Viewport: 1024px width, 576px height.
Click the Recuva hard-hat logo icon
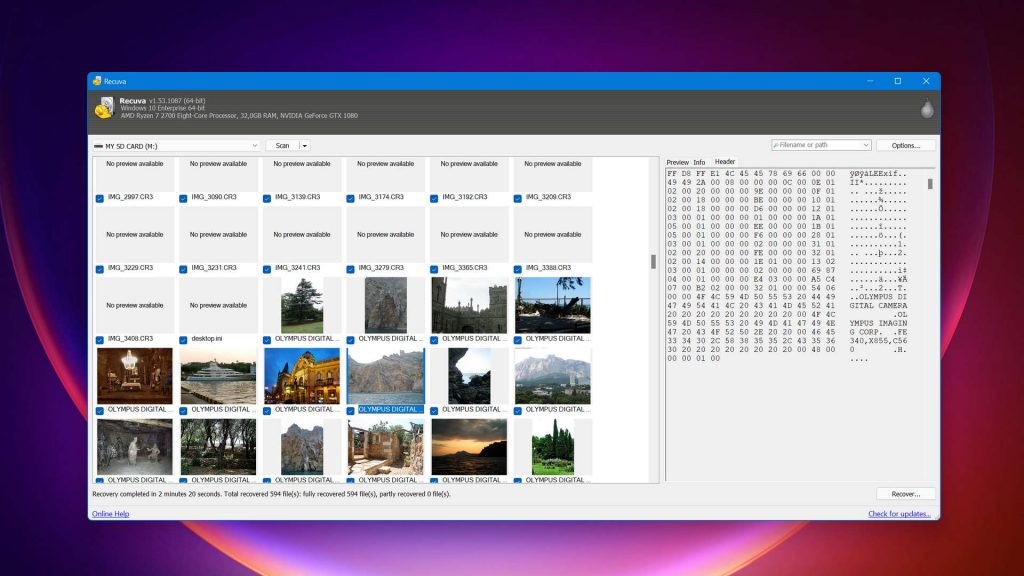(103, 108)
